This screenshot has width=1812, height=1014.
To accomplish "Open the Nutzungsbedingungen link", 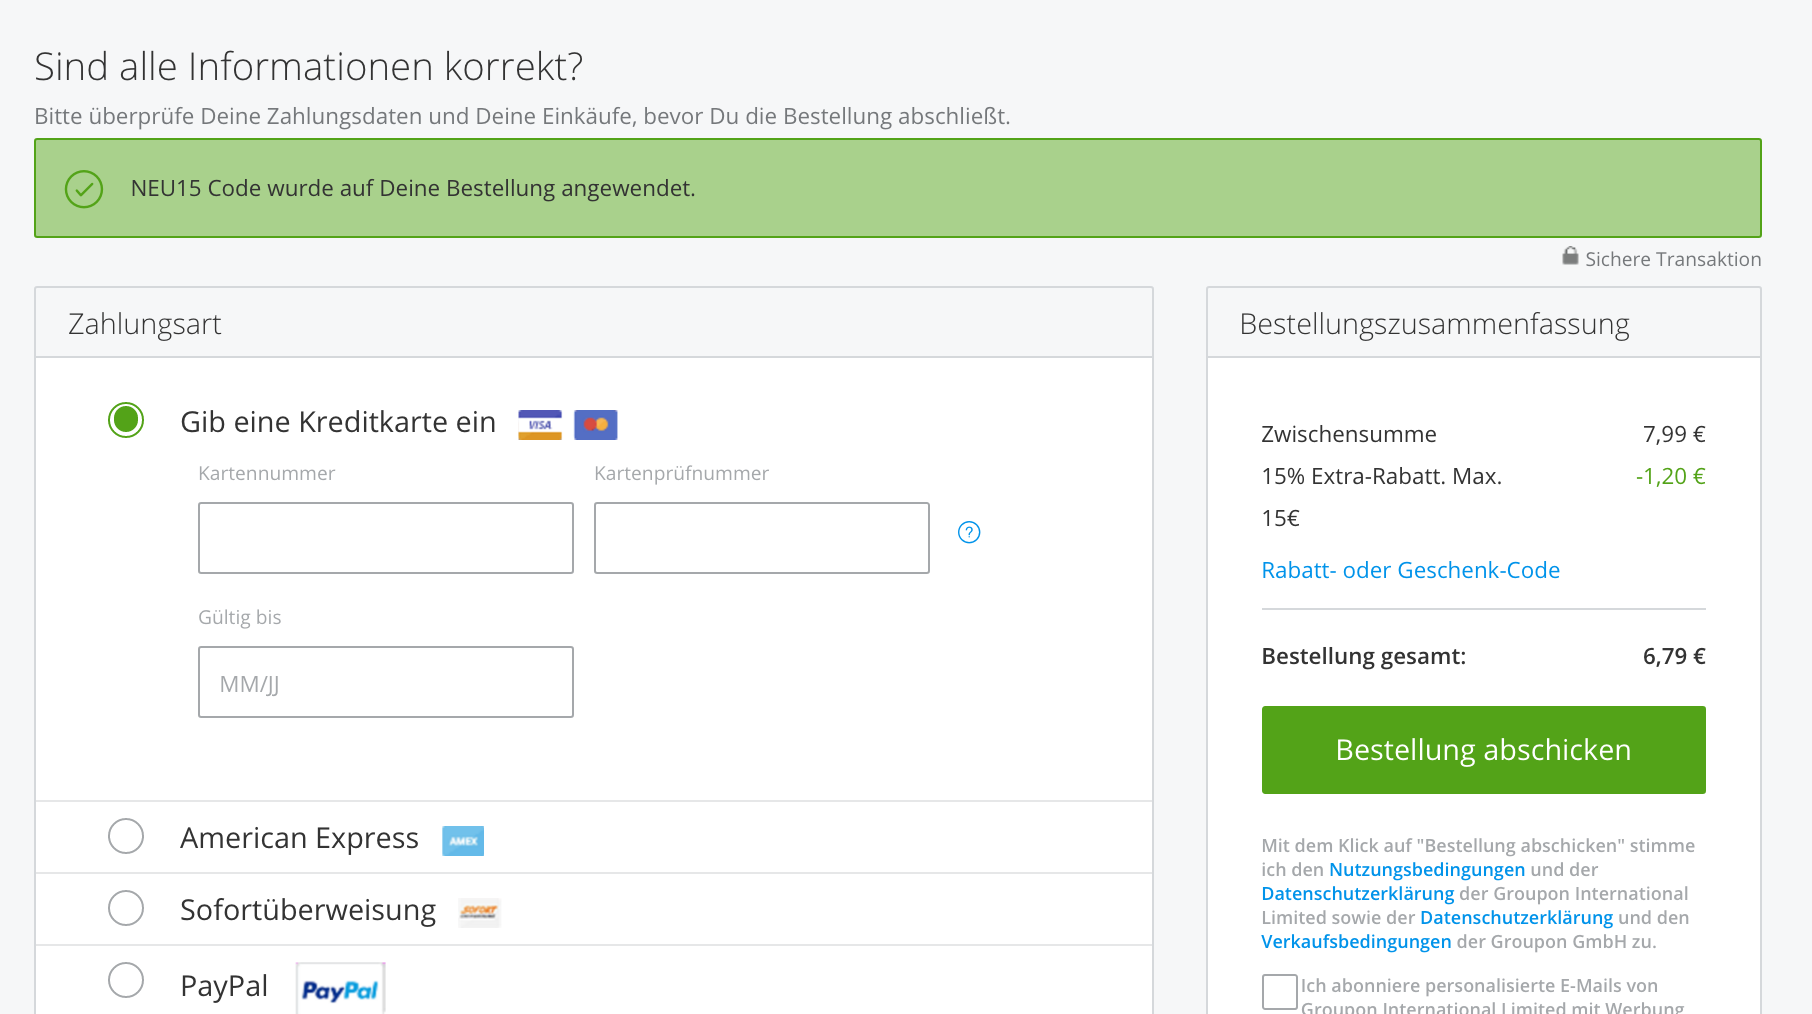I will click(x=1427, y=870).
